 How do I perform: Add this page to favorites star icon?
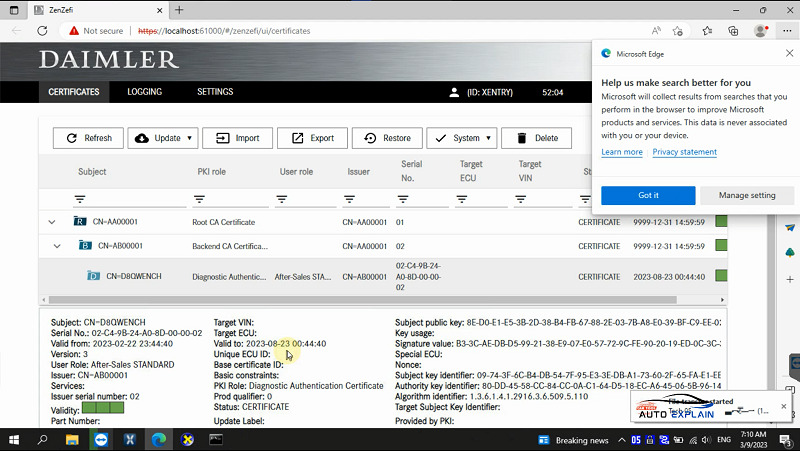point(678,31)
